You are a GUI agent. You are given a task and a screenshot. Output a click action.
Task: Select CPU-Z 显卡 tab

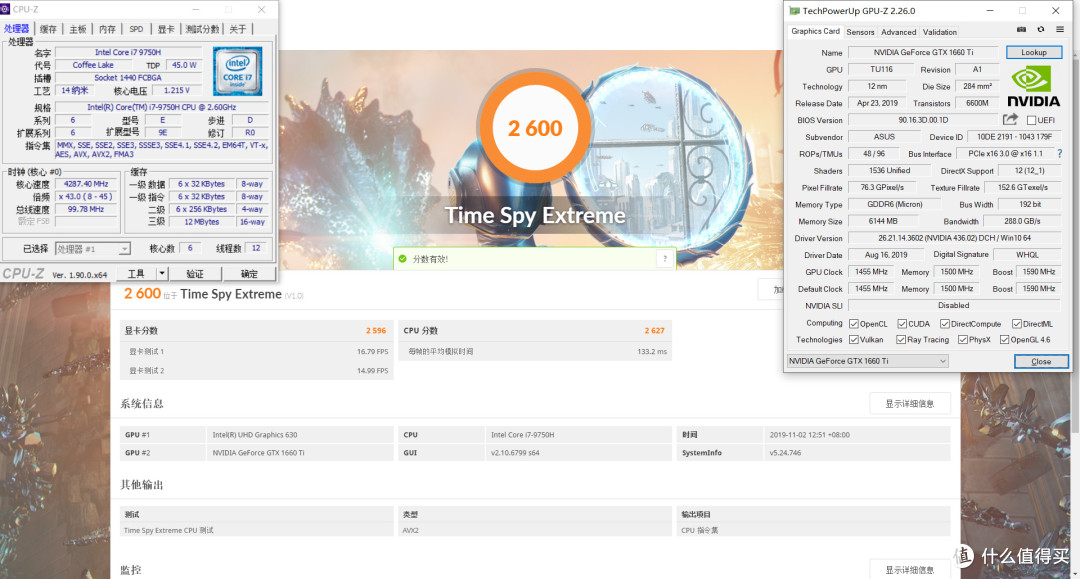[x=166, y=29]
